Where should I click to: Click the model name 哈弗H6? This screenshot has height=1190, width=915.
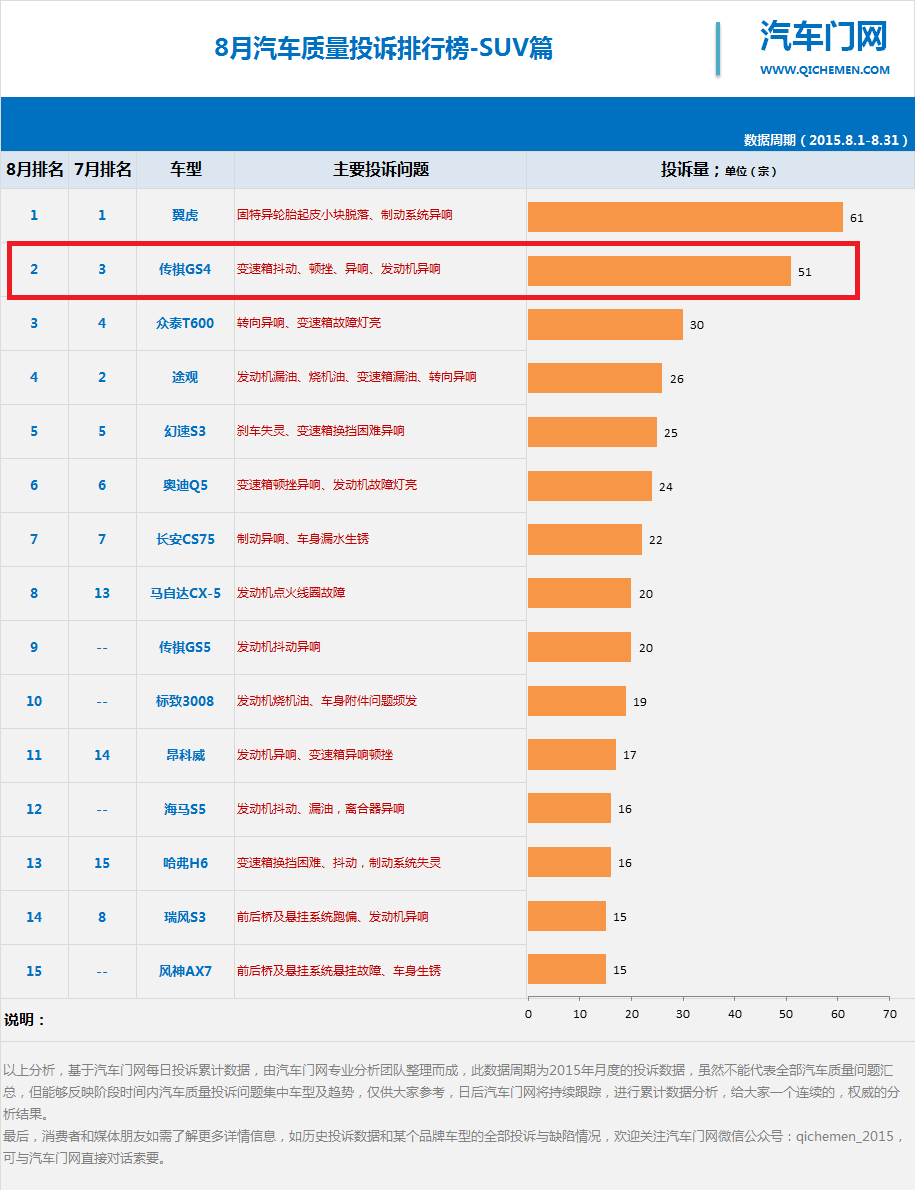point(185,863)
